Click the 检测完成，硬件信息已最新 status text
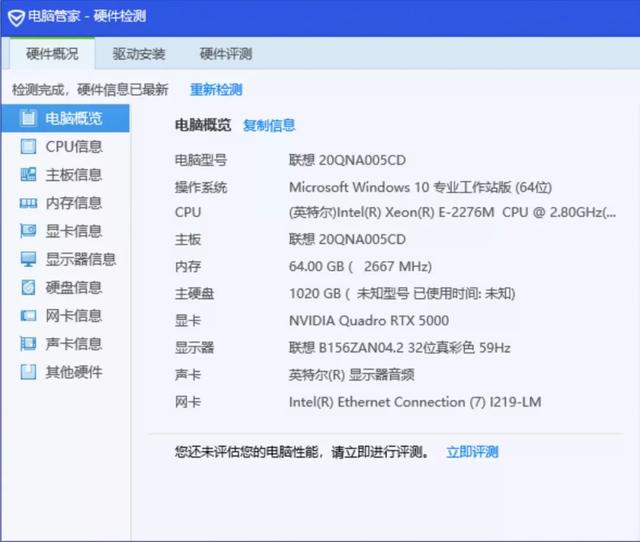 (x=90, y=89)
